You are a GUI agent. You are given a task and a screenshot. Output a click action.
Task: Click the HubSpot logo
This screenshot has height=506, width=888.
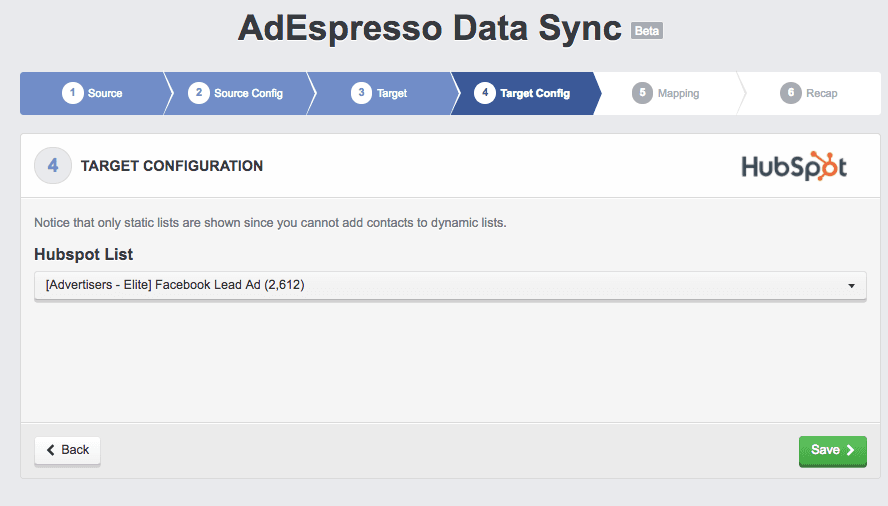[794, 167]
